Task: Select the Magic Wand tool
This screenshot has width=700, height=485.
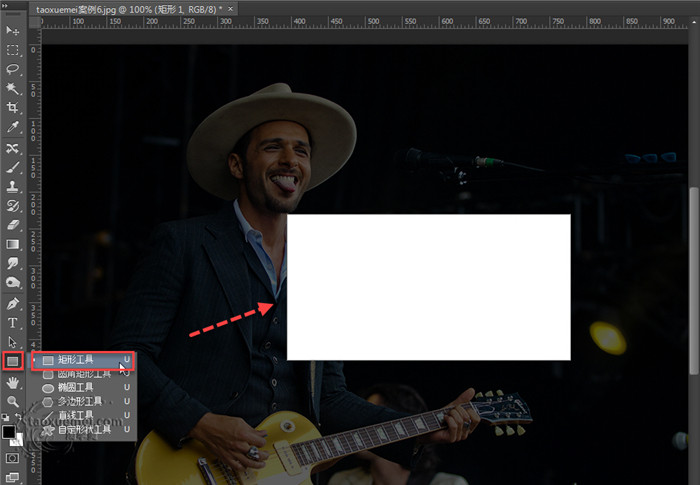Action: [13, 88]
